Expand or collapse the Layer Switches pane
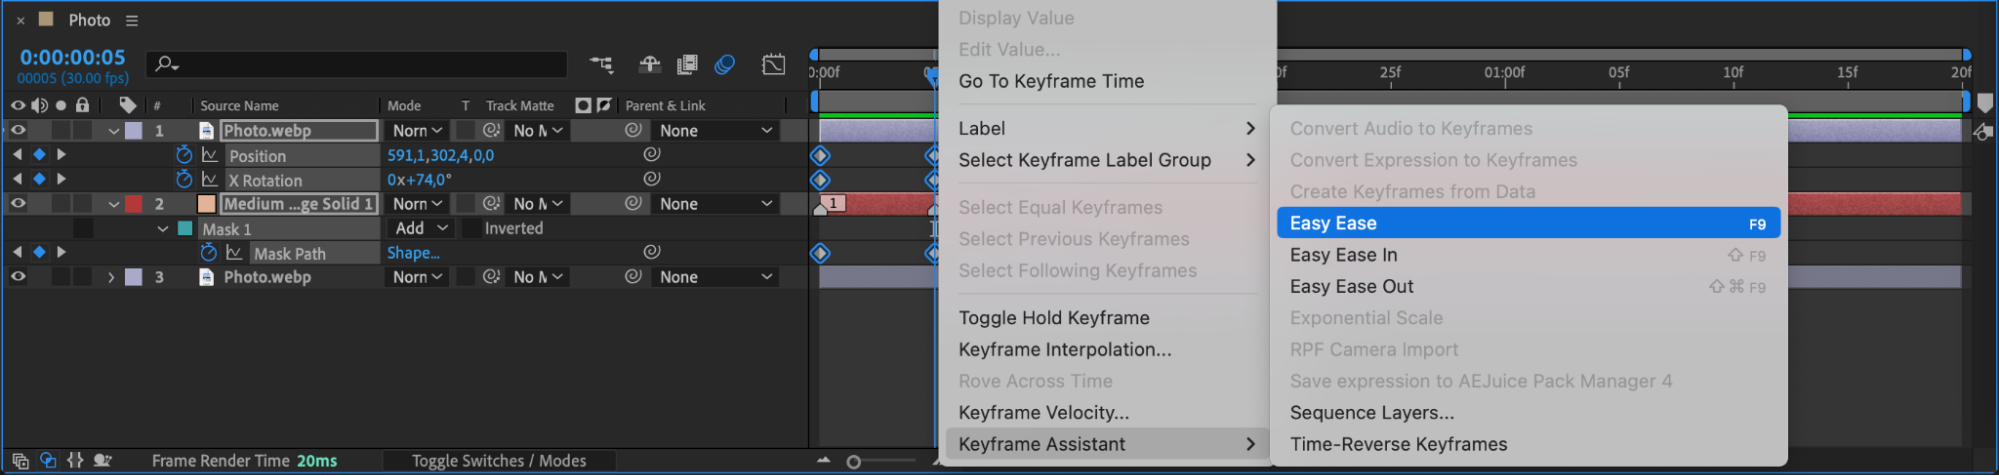 (x=20, y=461)
